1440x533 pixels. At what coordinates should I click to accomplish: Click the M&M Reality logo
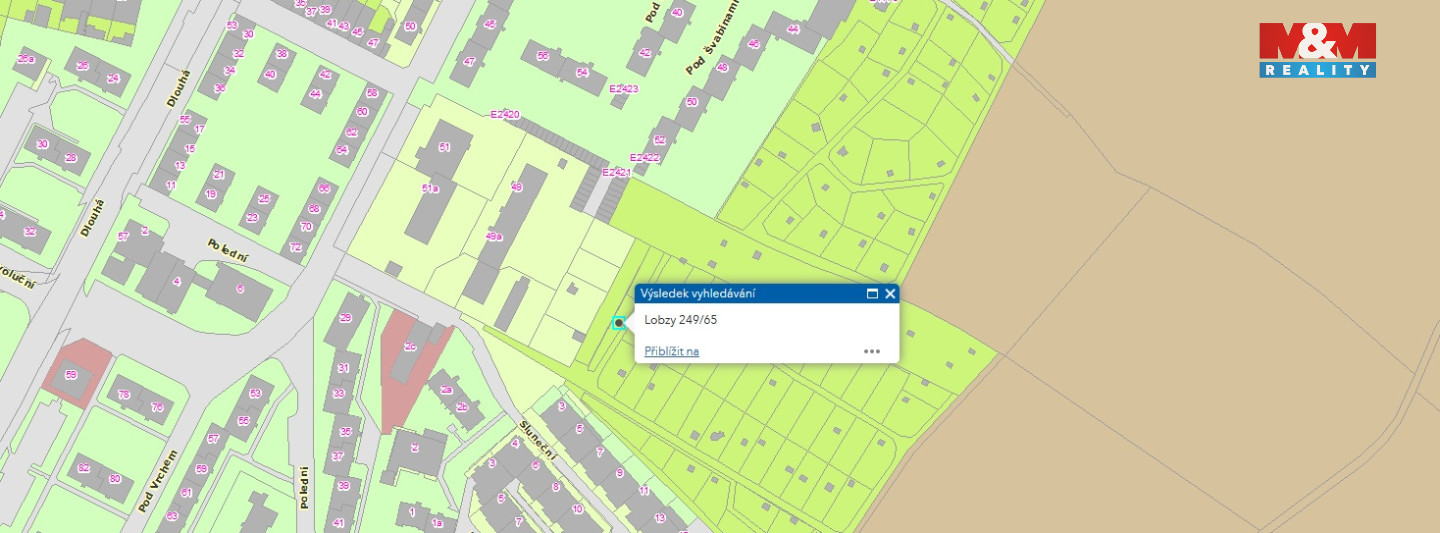(1317, 50)
